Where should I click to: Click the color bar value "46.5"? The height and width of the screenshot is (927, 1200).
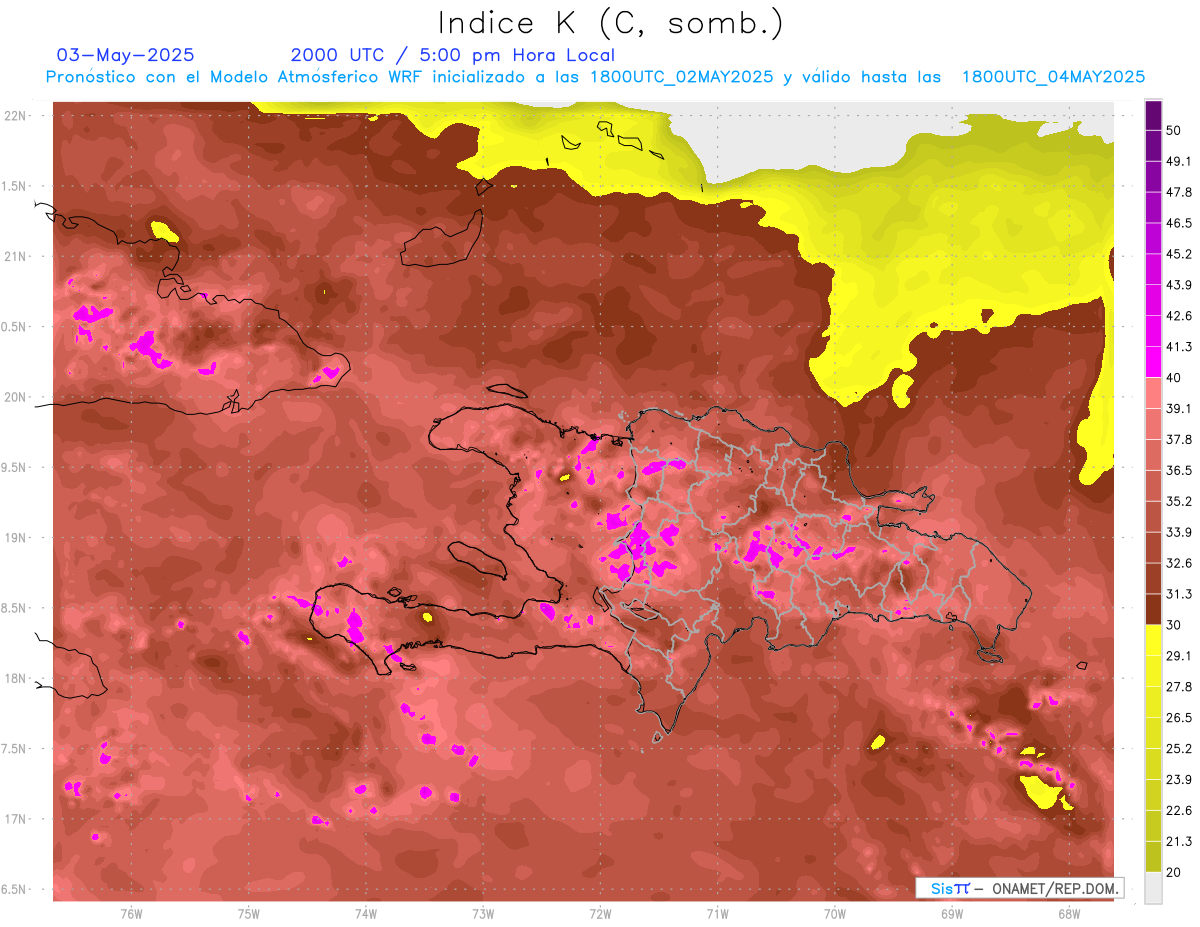coord(1181,223)
